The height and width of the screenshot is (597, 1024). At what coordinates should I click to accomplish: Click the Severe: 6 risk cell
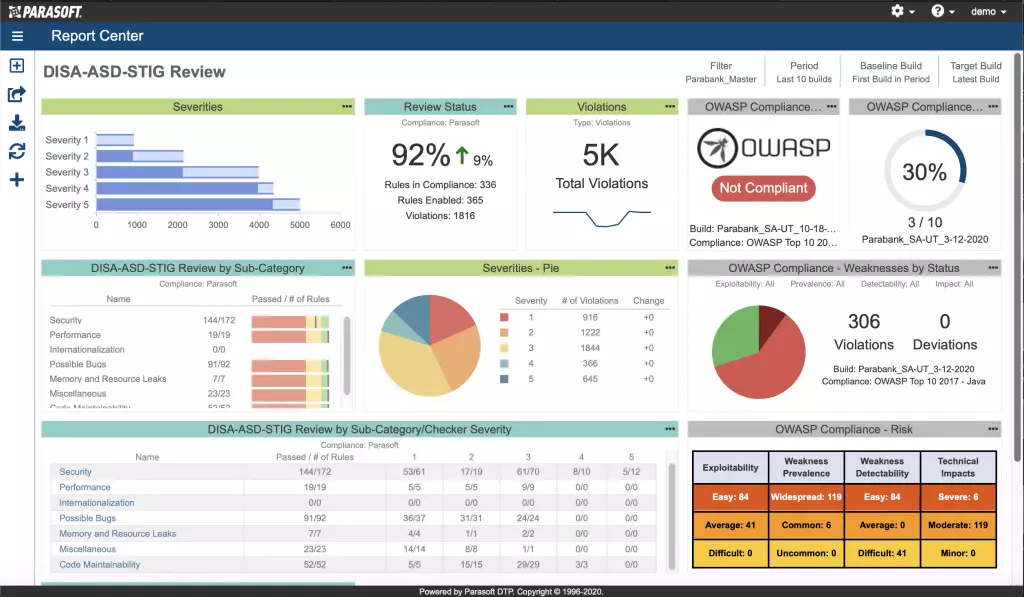(x=958, y=497)
